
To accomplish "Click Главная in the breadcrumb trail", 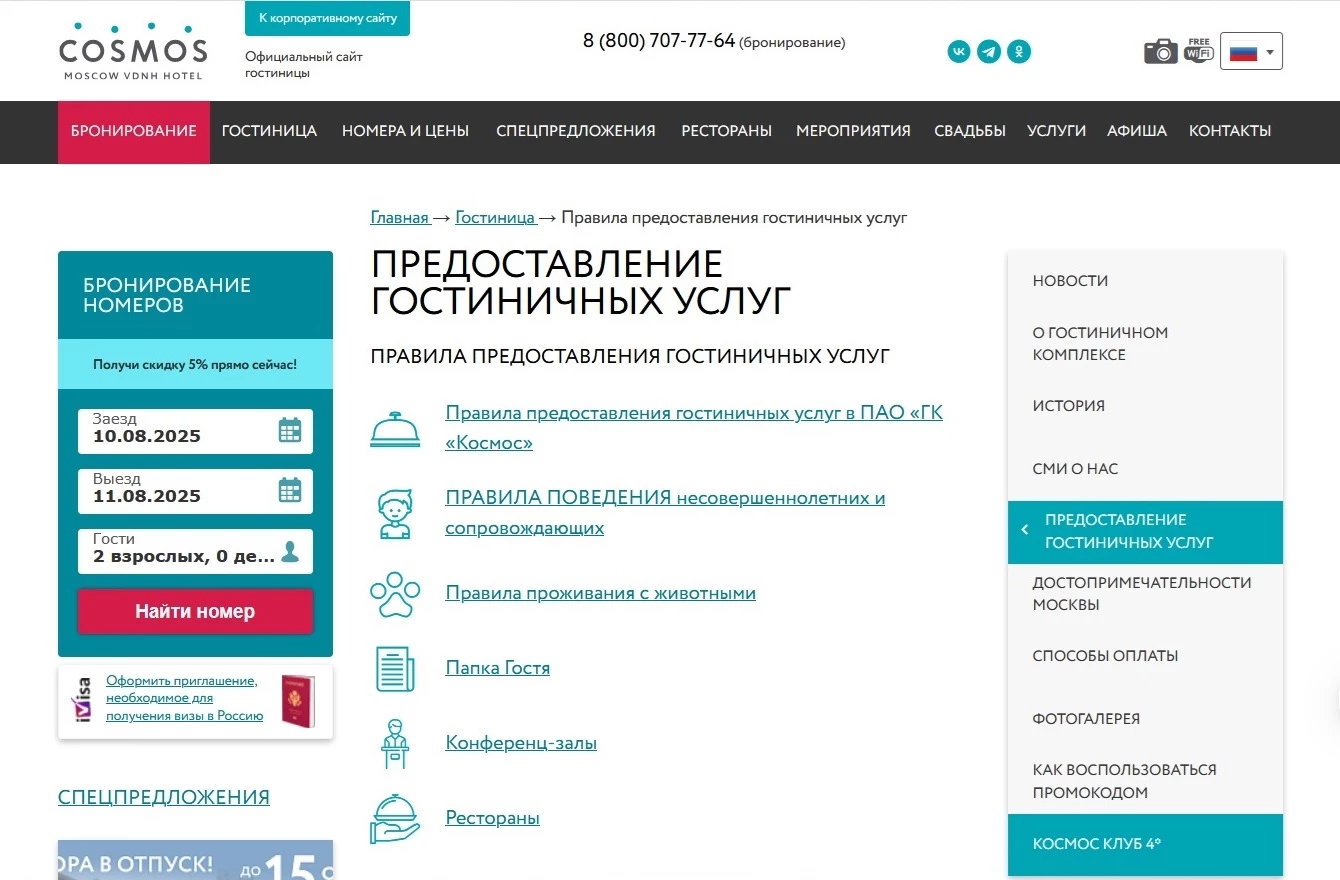I will click(399, 217).
